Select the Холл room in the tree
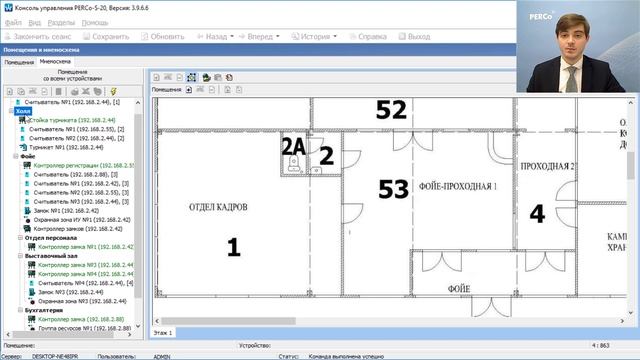Image resolution: width=640 pixels, height=360 pixels. (23, 111)
